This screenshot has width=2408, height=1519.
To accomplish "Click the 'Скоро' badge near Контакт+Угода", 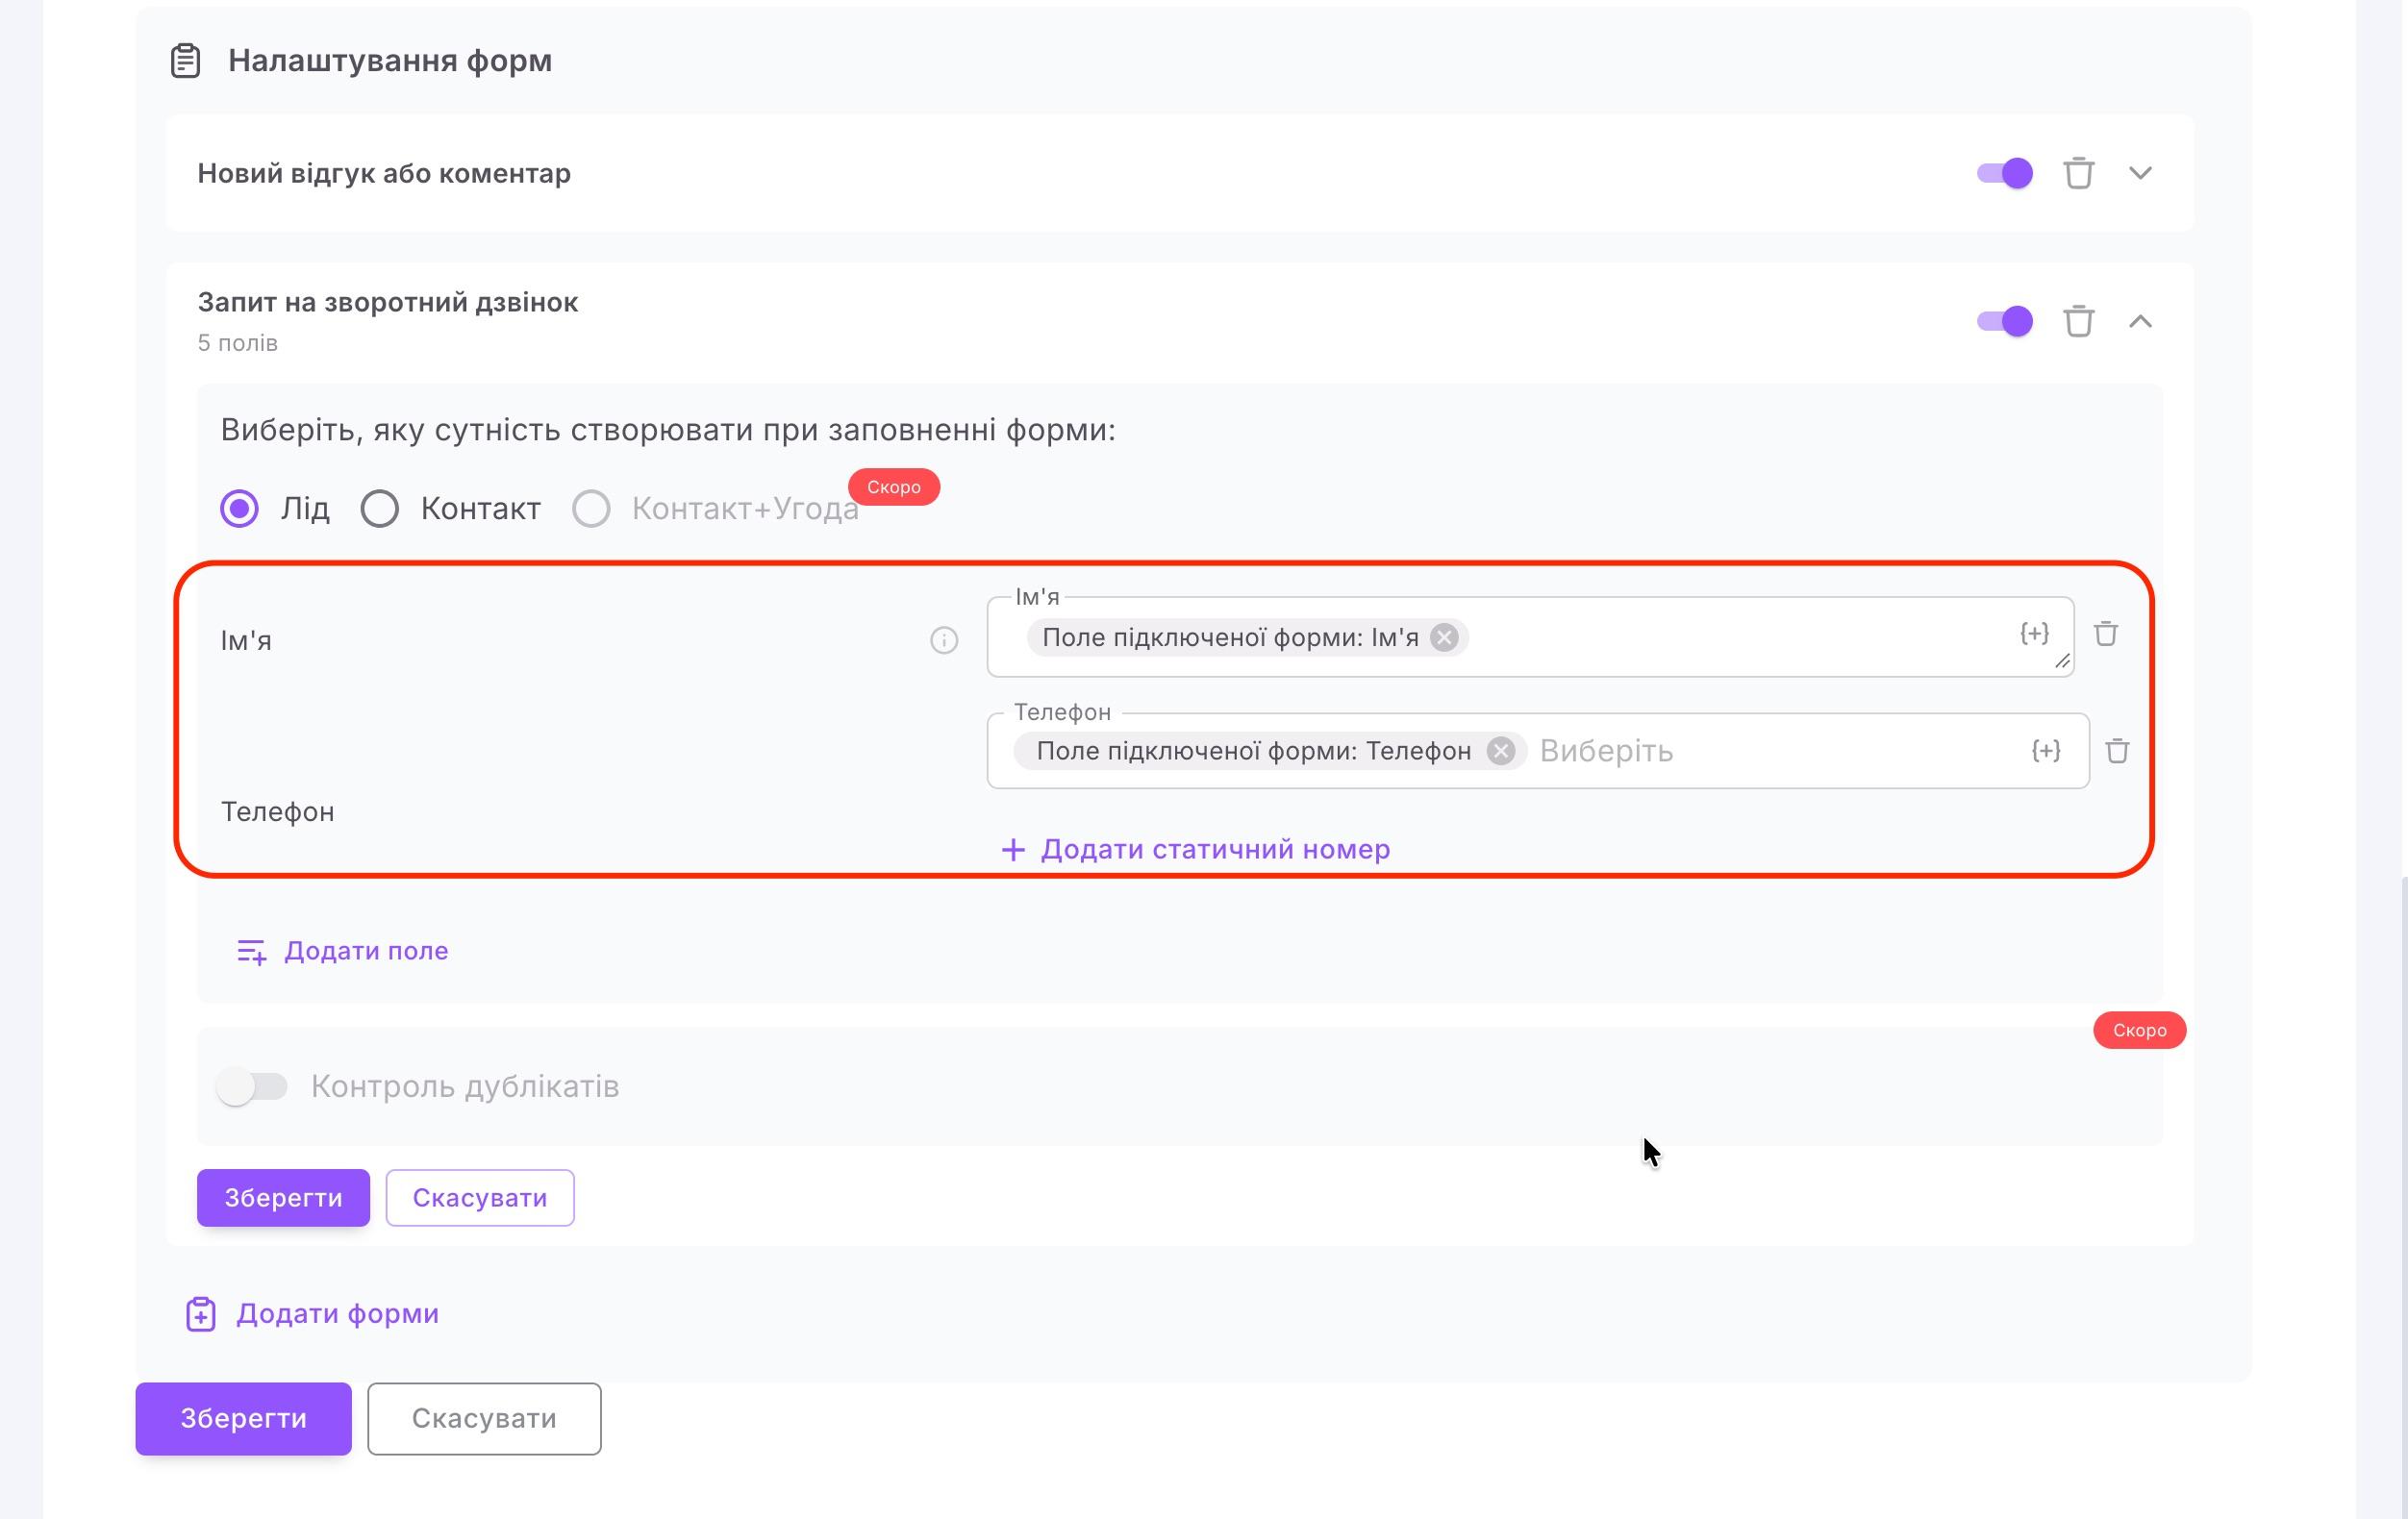I will pyautogui.click(x=894, y=487).
